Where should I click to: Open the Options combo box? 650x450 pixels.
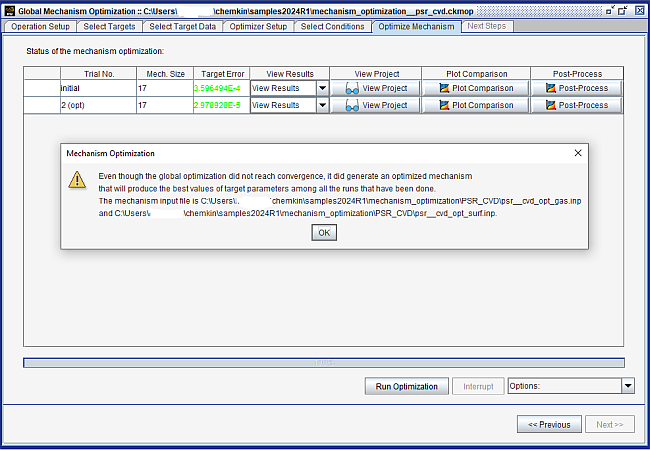coord(571,386)
